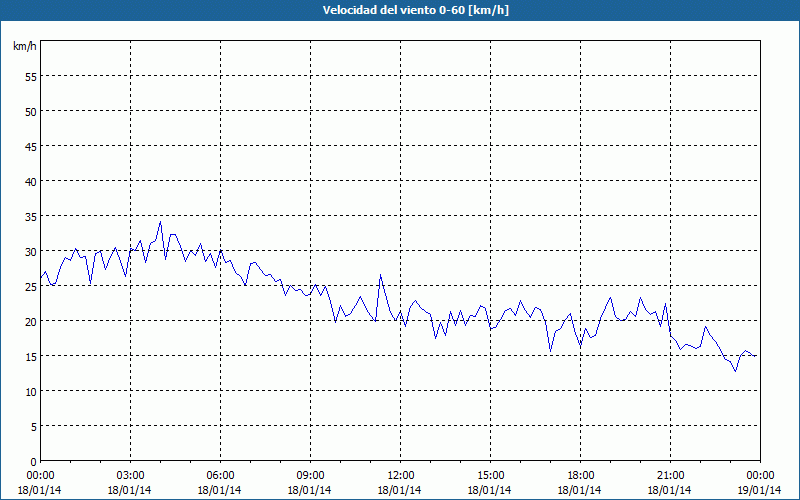Select the 50 value on the vertical axis

click(x=31, y=111)
